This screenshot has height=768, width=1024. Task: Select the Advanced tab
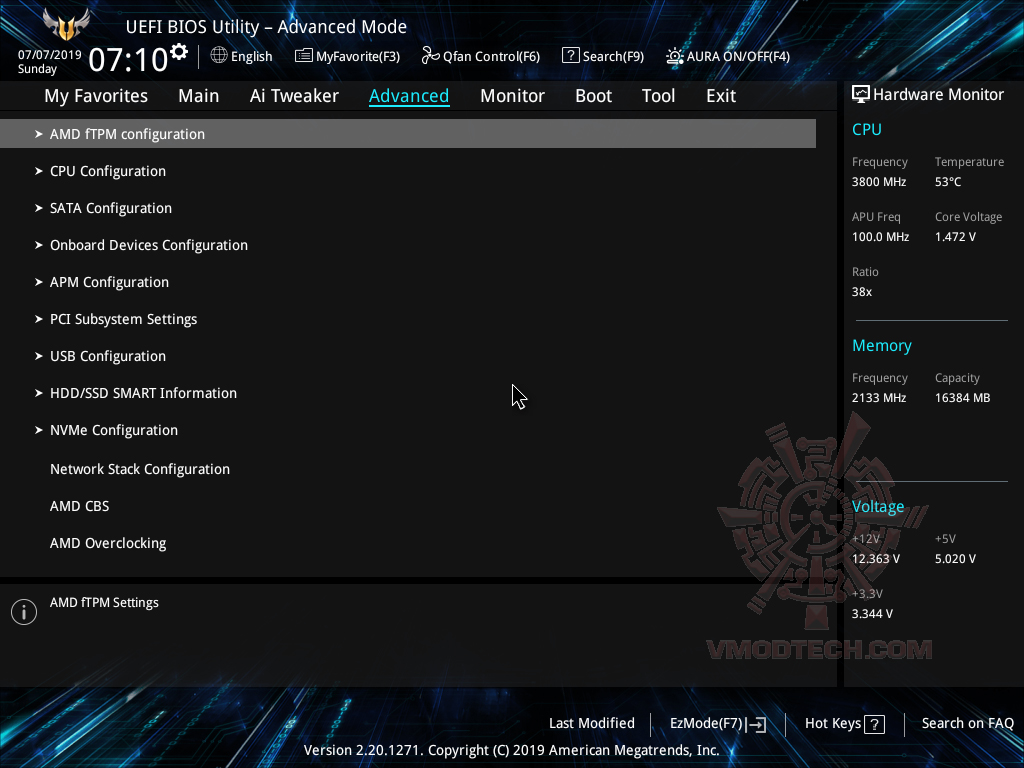[409, 96]
